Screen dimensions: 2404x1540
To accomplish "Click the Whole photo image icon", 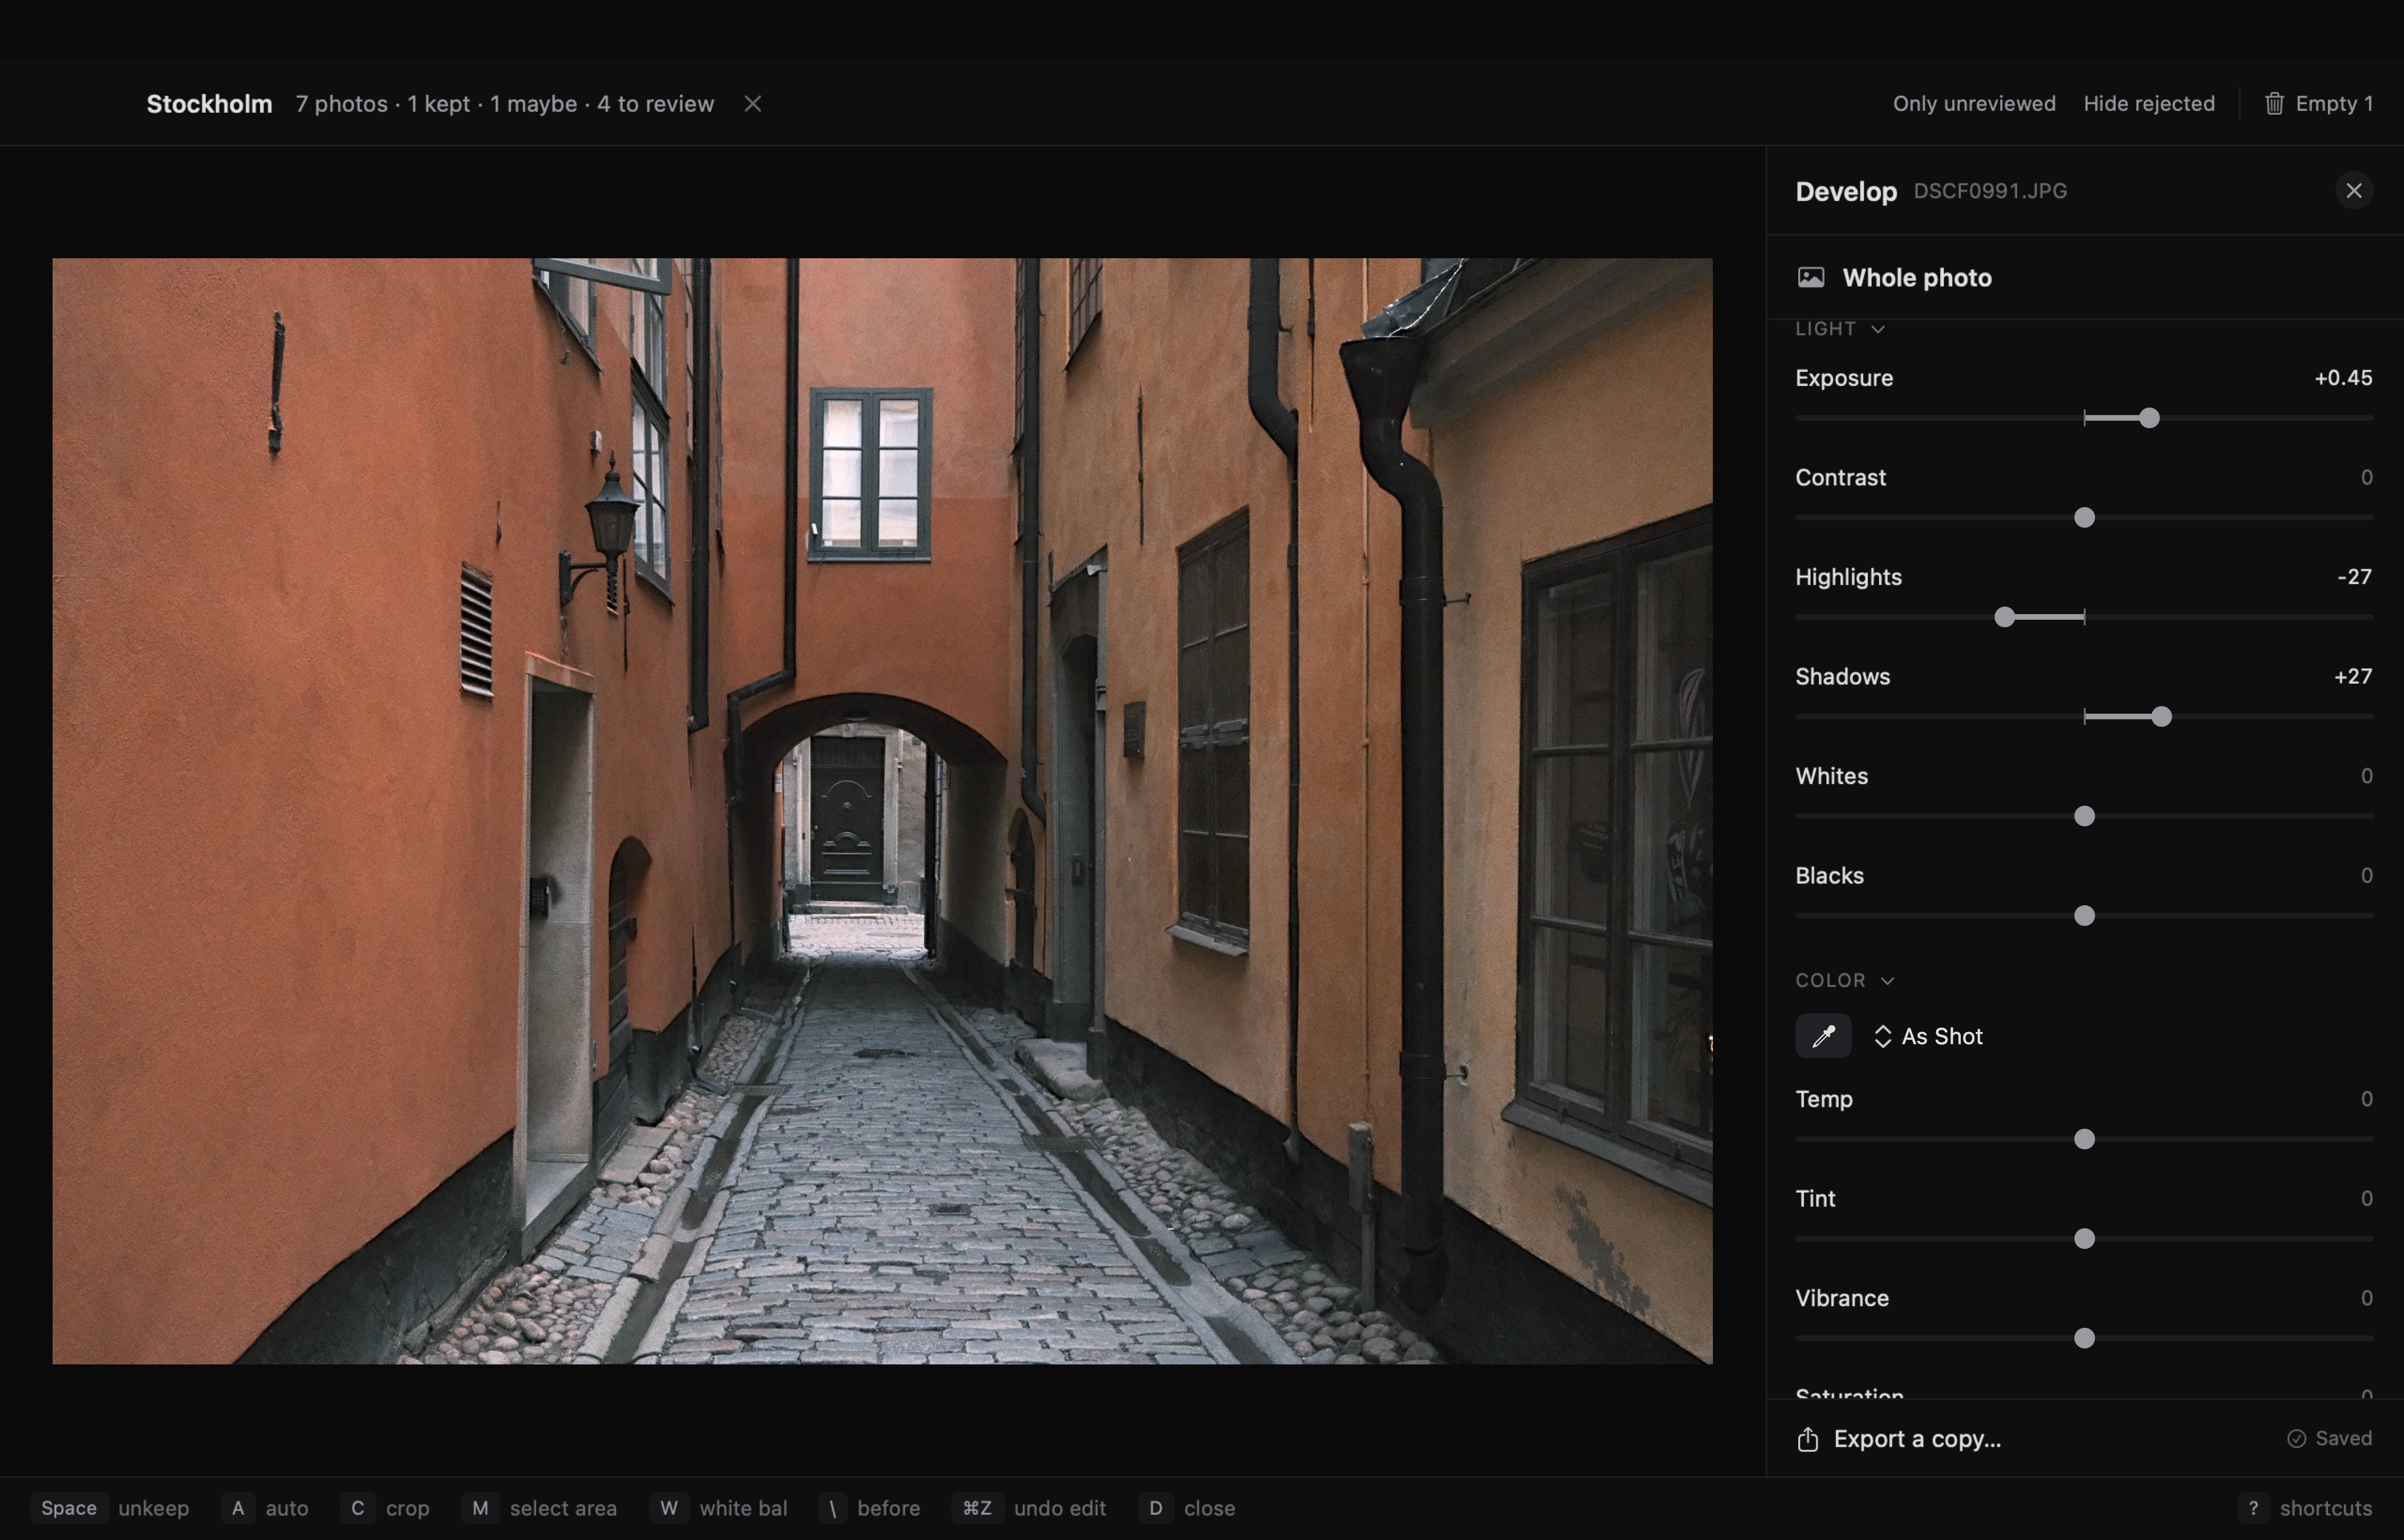I will click(x=1811, y=278).
